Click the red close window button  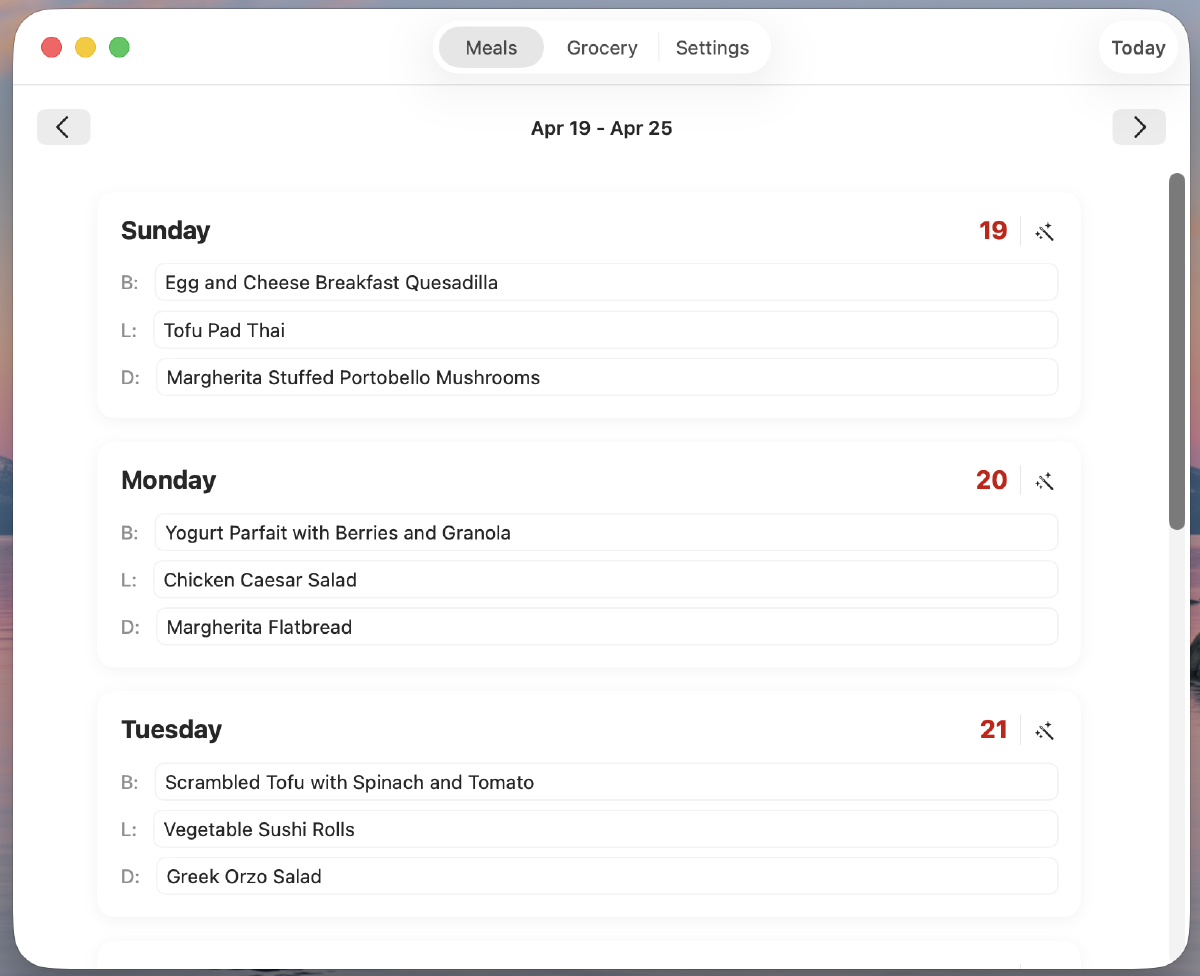pyautogui.click(x=51, y=47)
